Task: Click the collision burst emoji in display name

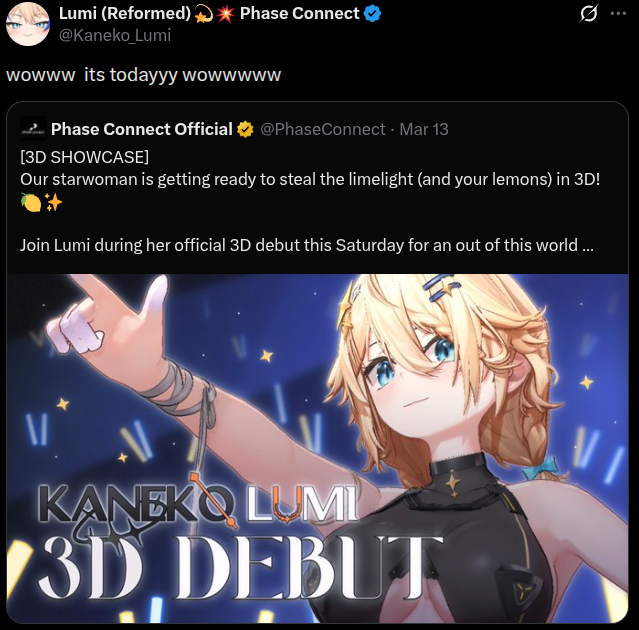Action: (225, 14)
